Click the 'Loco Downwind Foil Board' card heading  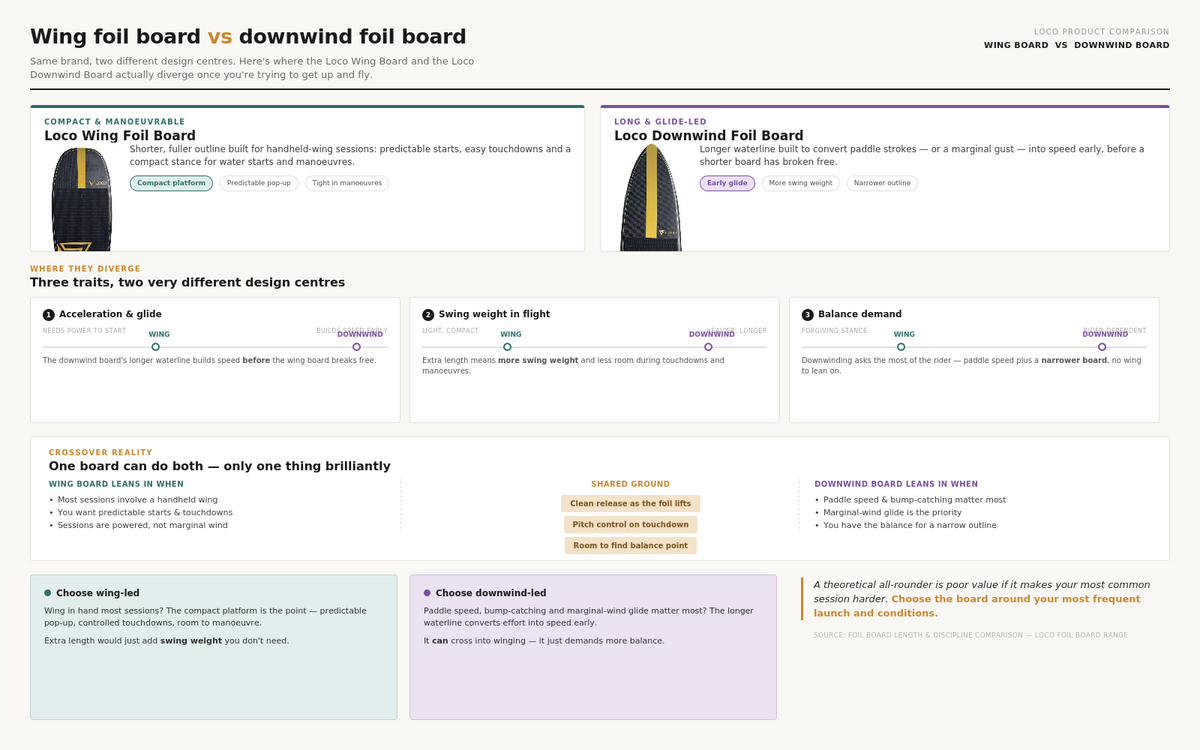[x=709, y=136]
